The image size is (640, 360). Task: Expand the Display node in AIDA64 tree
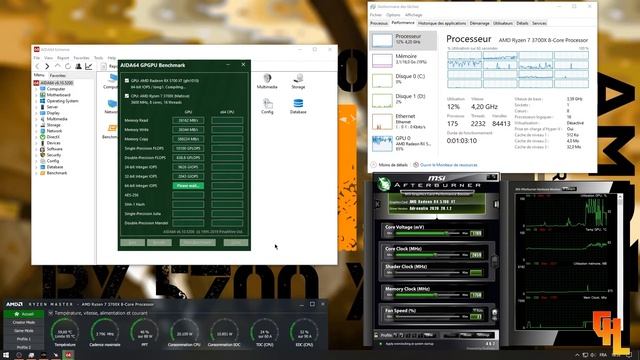tap(36, 113)
